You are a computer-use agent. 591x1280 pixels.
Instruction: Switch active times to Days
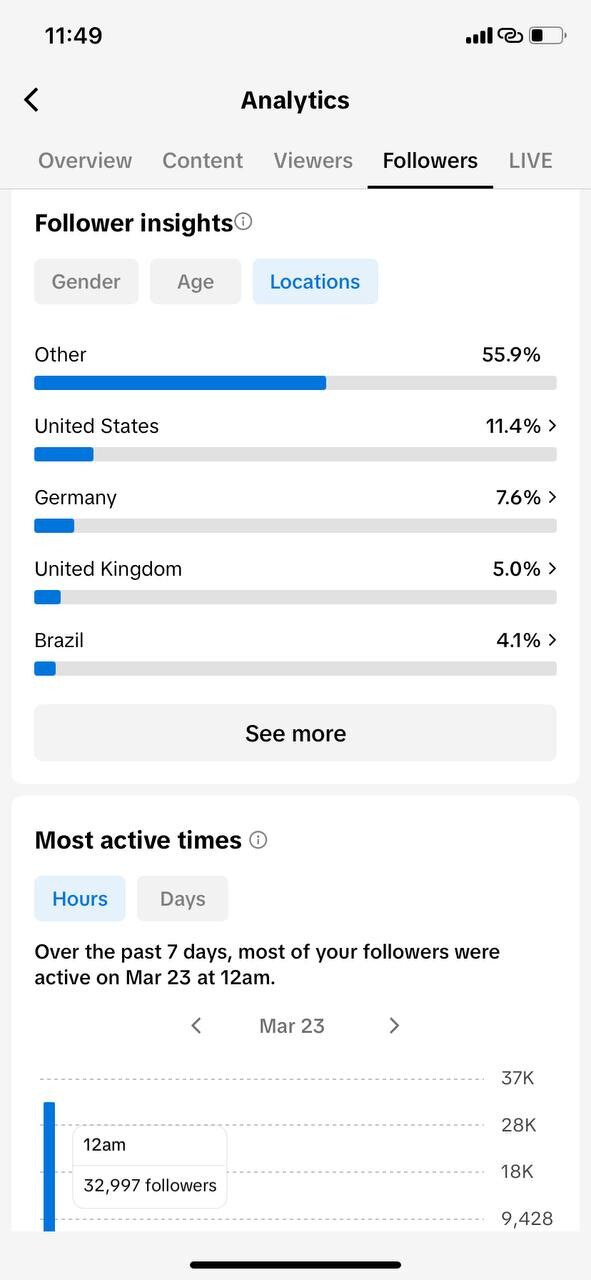coord(183,899)
